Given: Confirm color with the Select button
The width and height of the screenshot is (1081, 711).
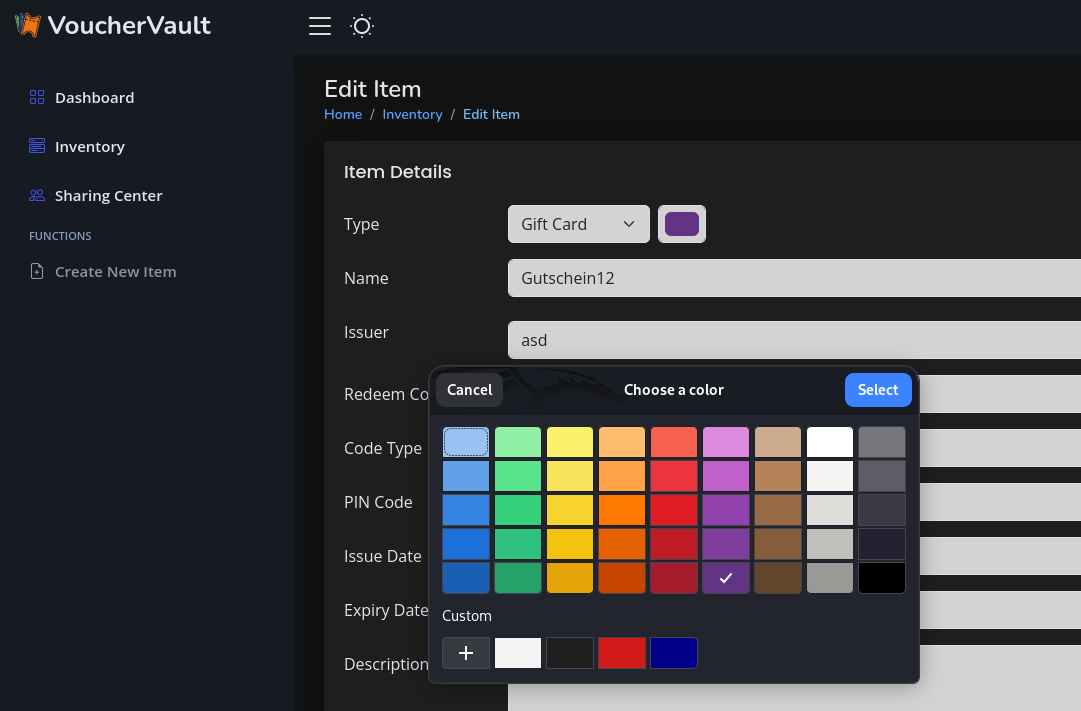Looking at the screenshot, I should (878, 390).
